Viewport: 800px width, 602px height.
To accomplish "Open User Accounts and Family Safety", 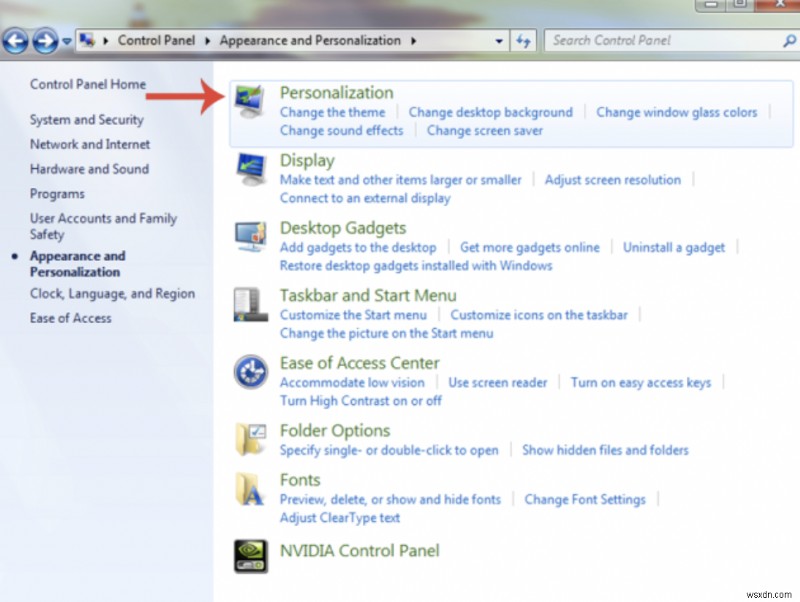I will [x=103, y=227].
